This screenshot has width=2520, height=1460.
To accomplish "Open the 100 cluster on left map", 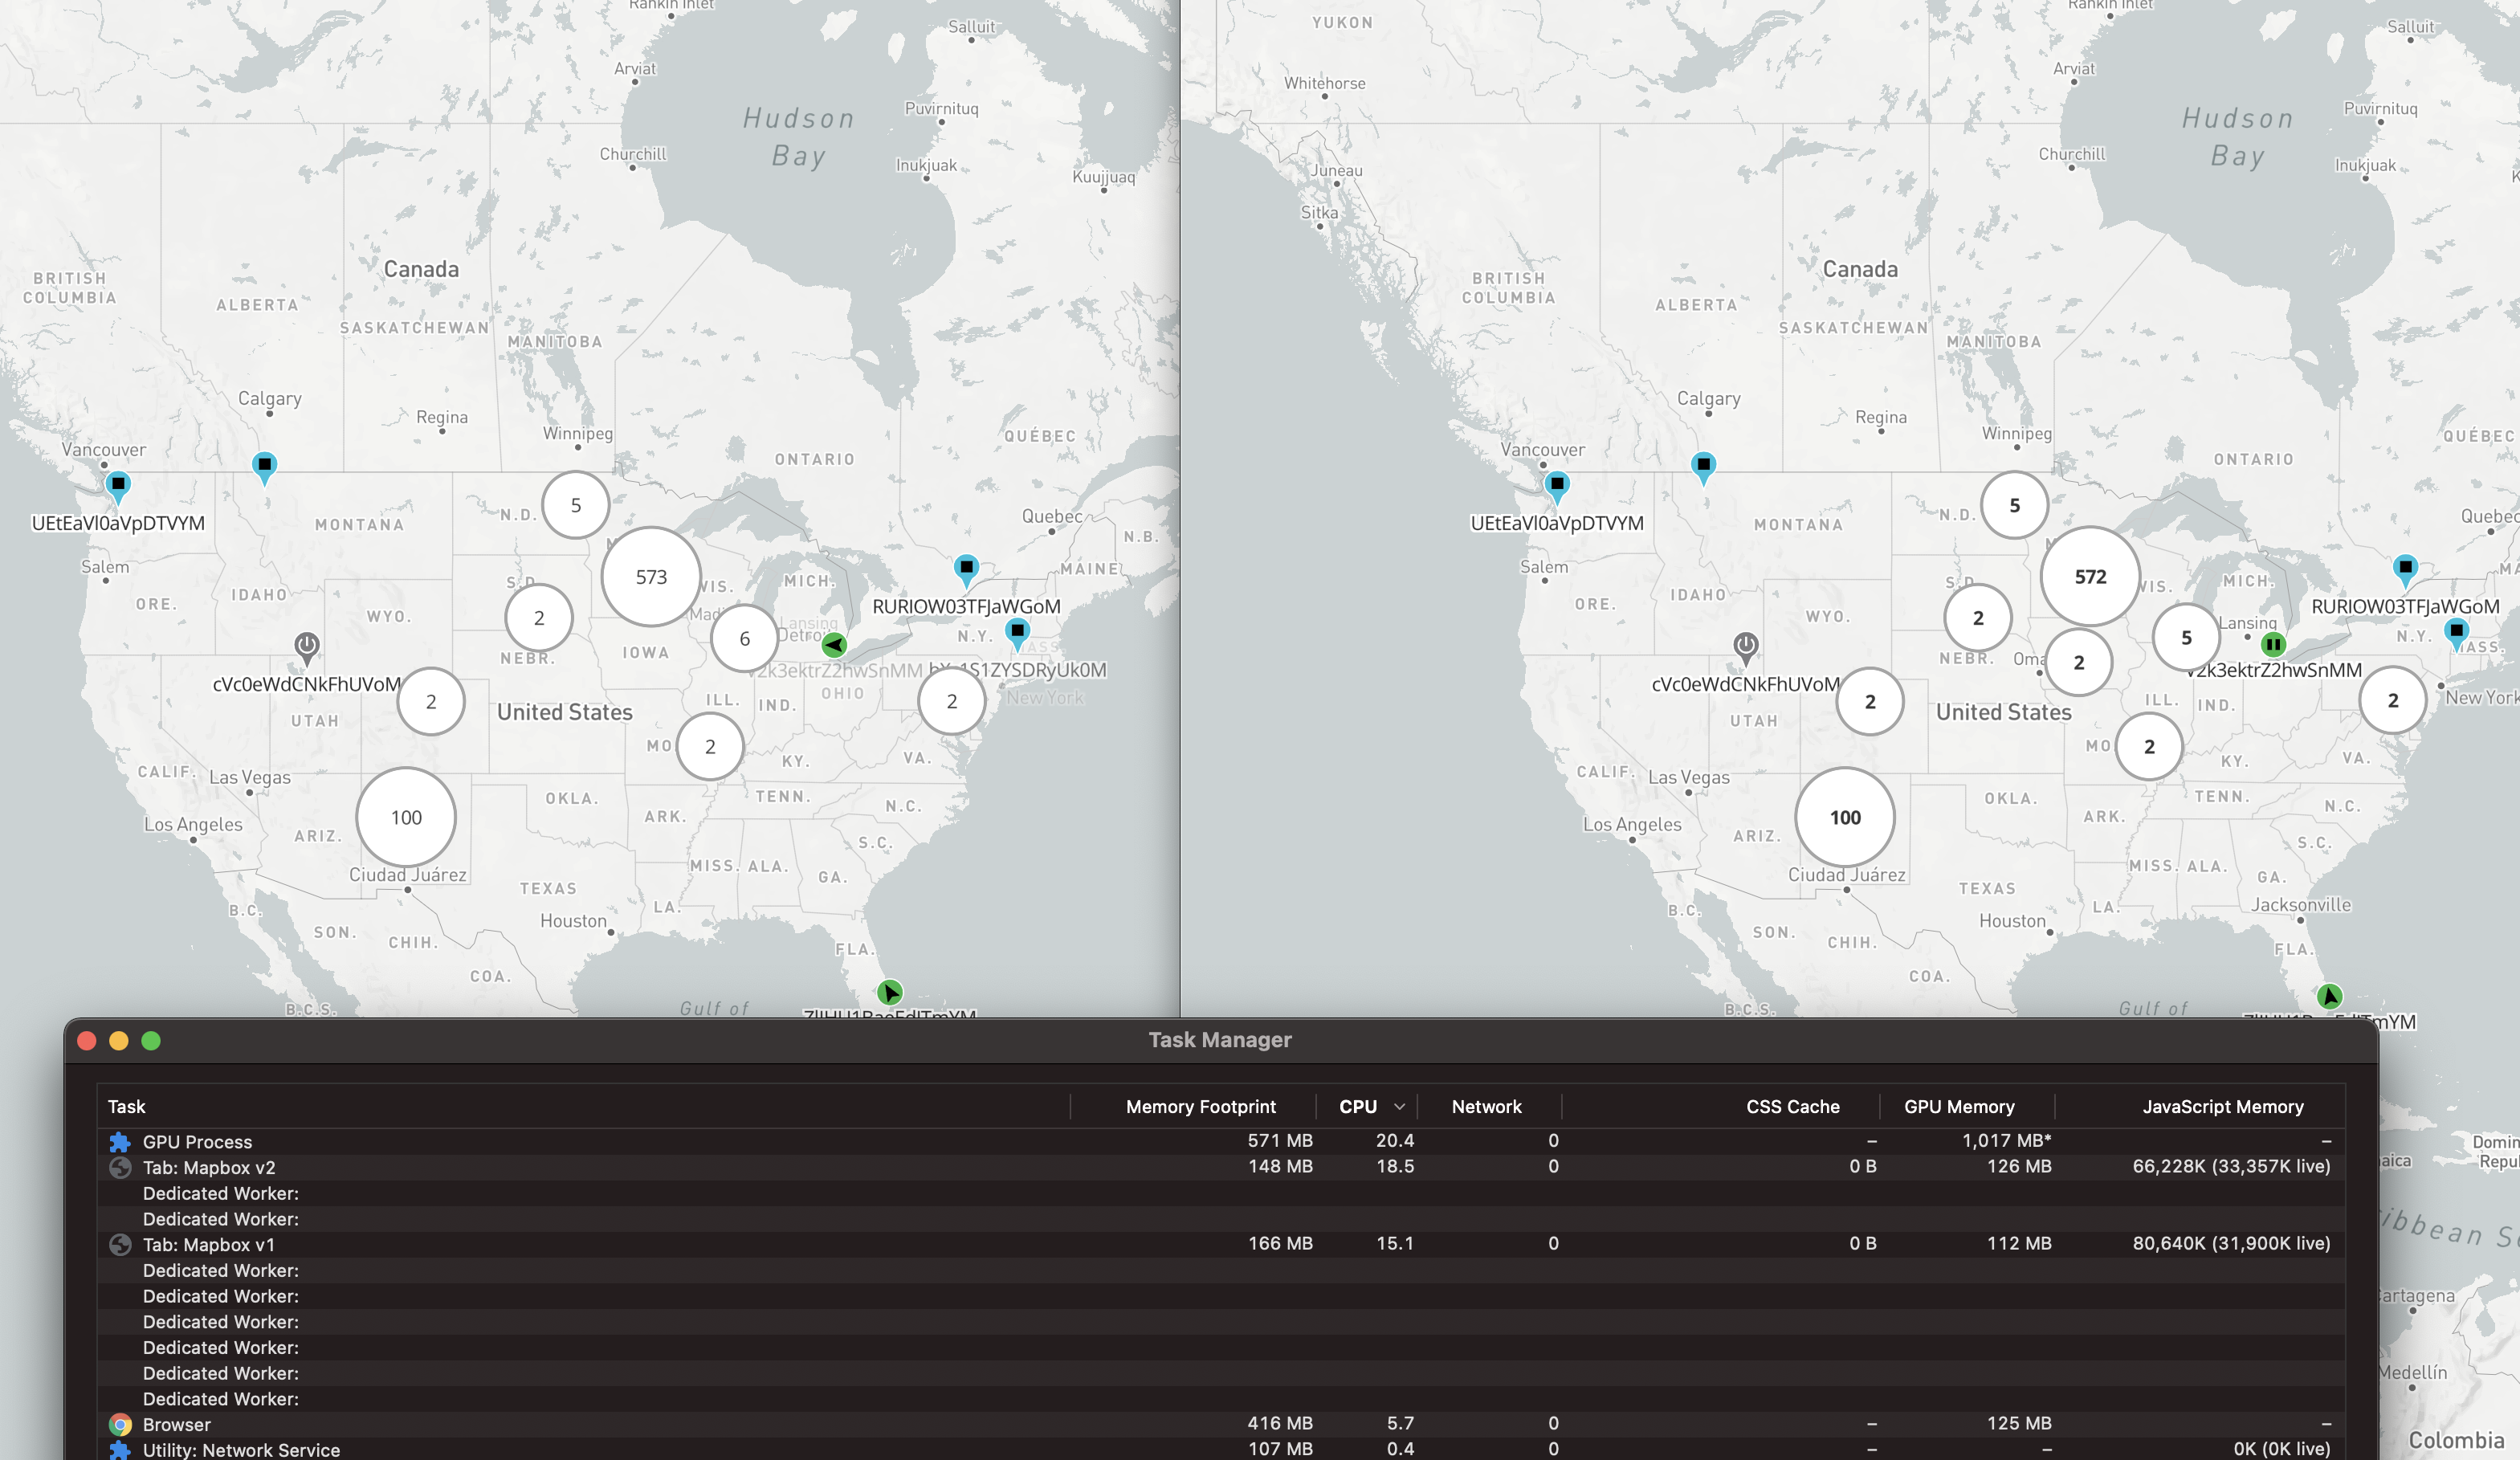I will pyautogui.click(x=406, y=817).
